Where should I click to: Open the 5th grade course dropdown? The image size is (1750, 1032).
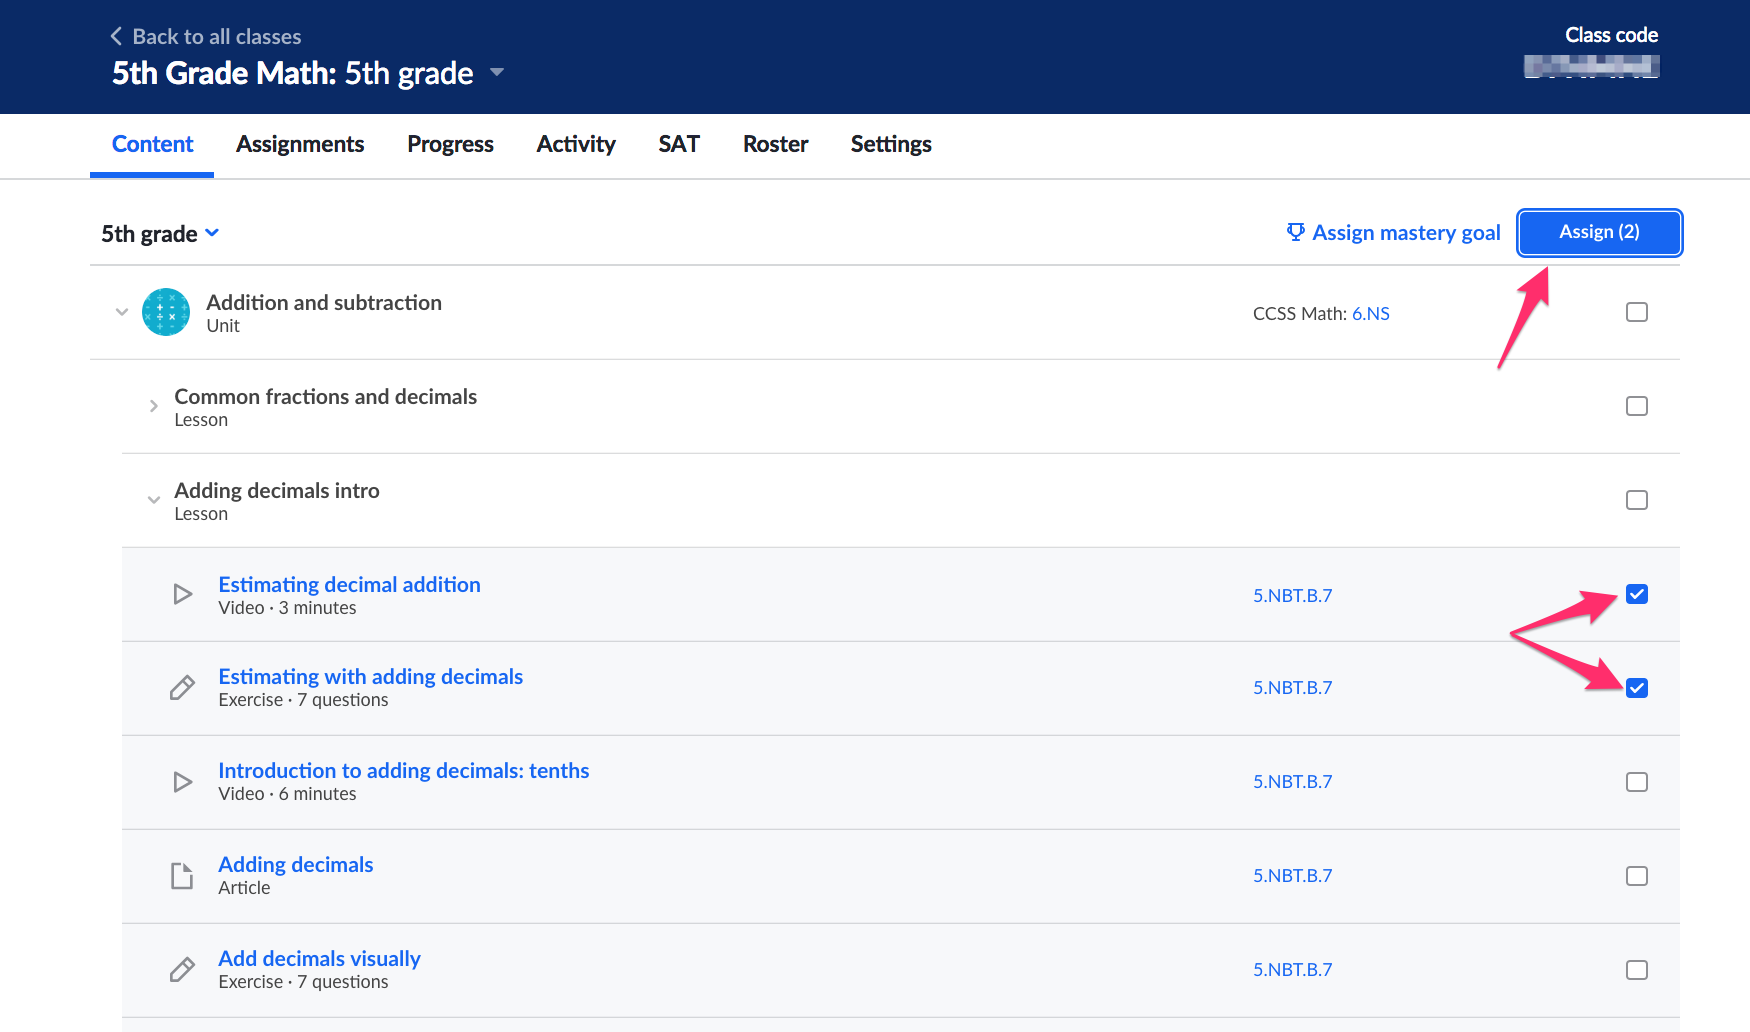pyautogui.click(x=160, y=234)
